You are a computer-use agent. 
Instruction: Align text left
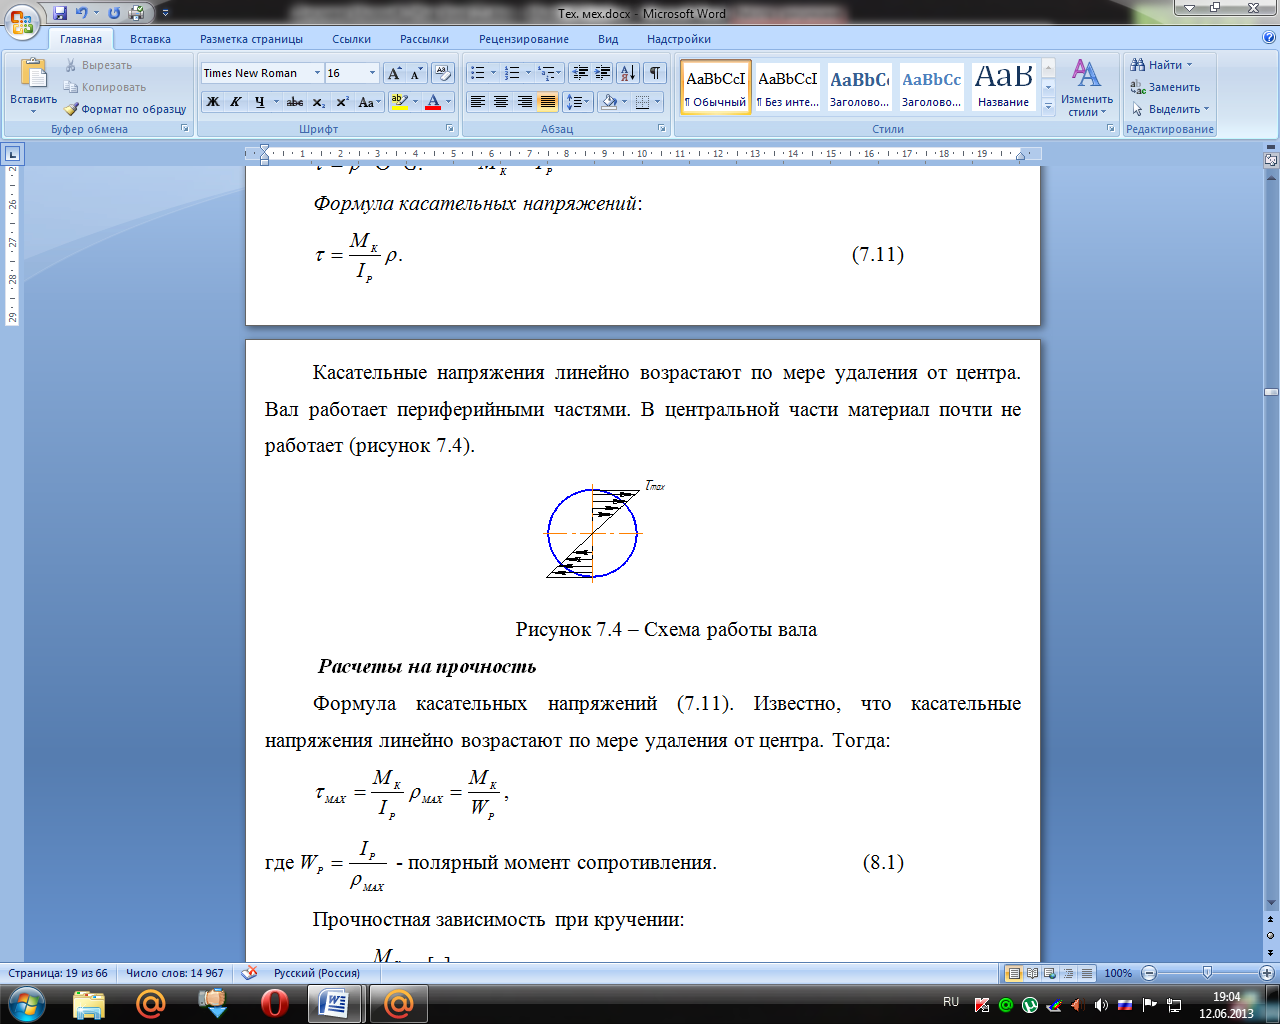(478, 102)
